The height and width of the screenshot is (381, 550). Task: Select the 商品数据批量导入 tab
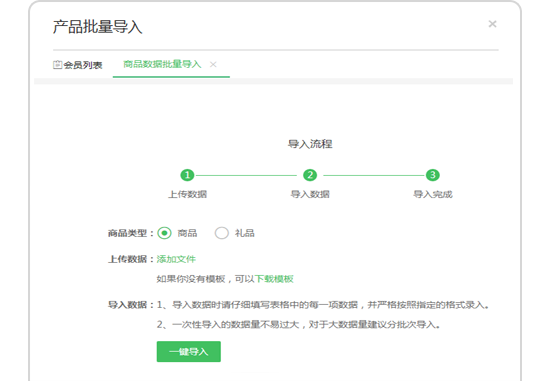(162, 64)
